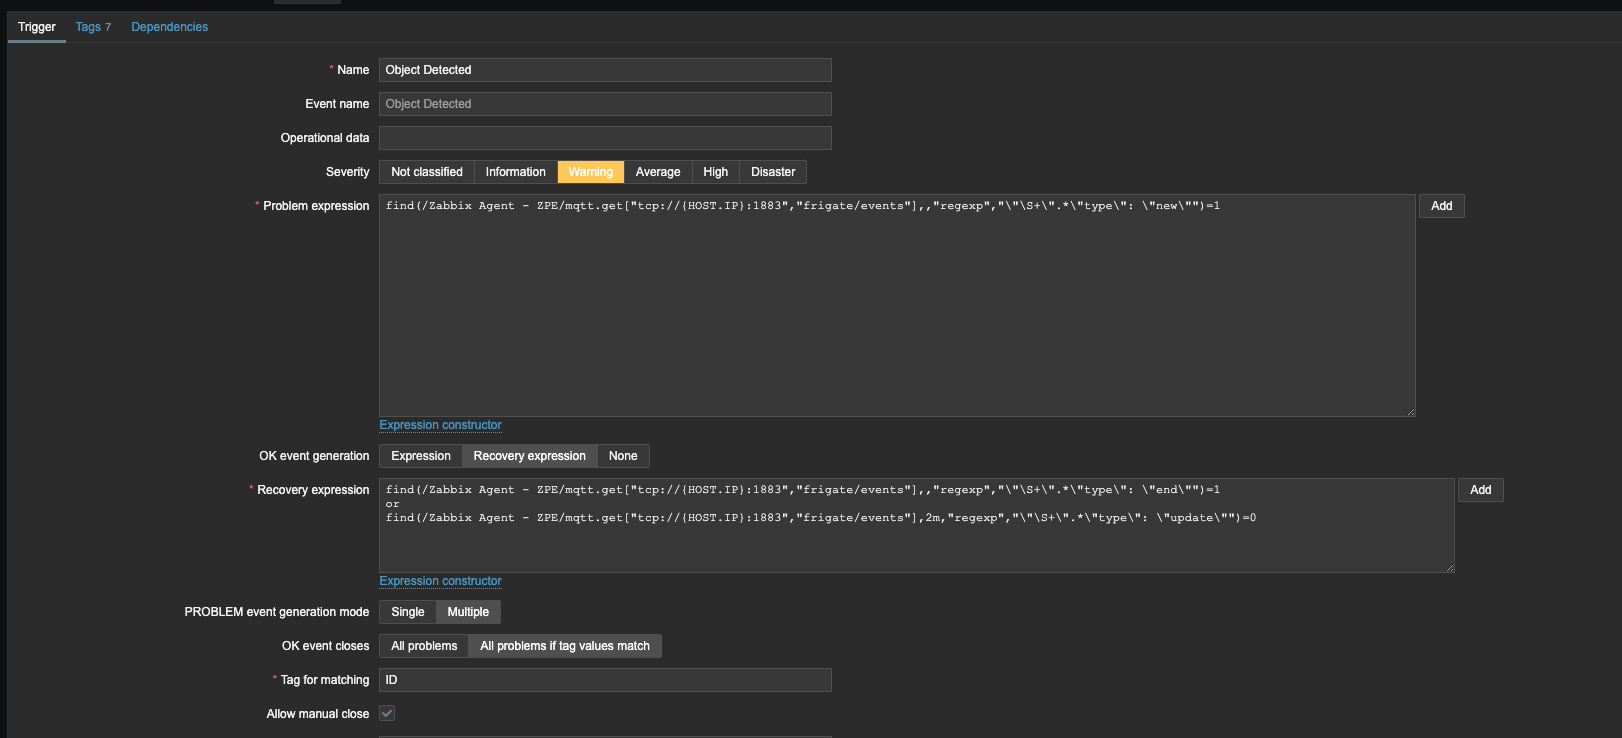This screenshot has width=1622, height=738.
Task: Switch to the Tags tab
Action: 92,27
